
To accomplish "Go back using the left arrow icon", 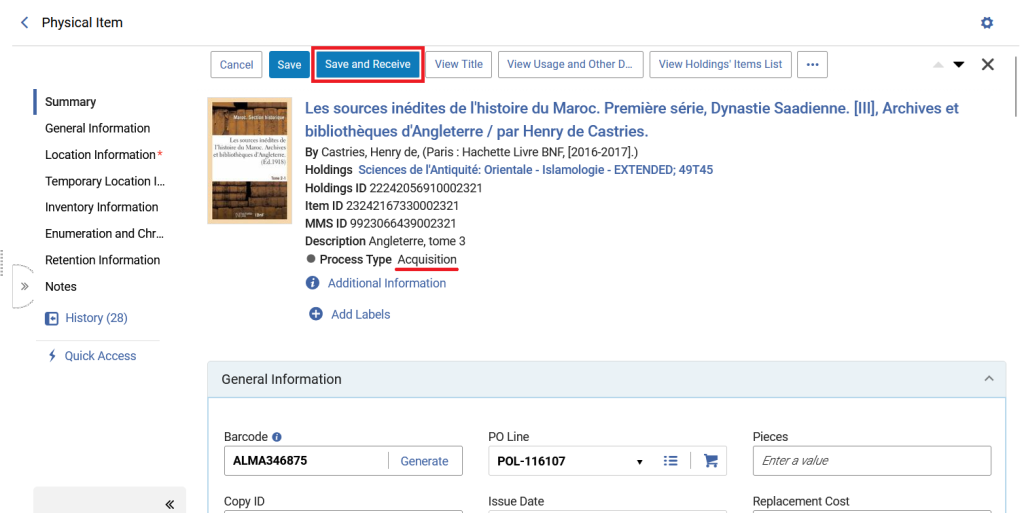I will 24,23.
